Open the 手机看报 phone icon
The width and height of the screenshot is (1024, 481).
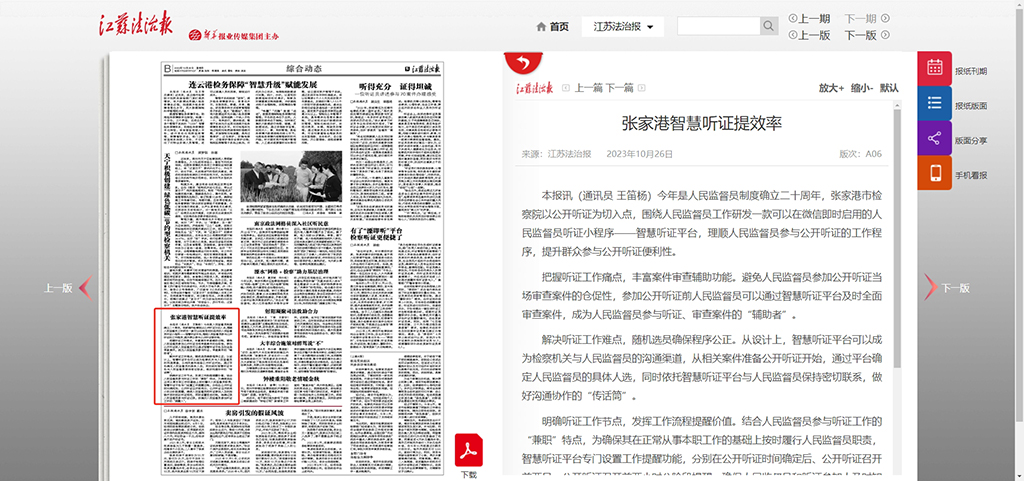[x=934, y=174]
